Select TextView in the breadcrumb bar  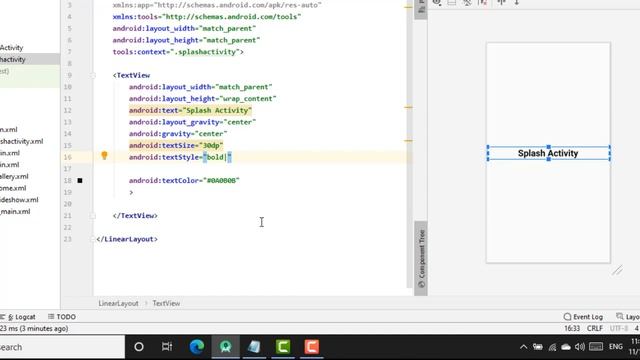[x=166, y=303]
